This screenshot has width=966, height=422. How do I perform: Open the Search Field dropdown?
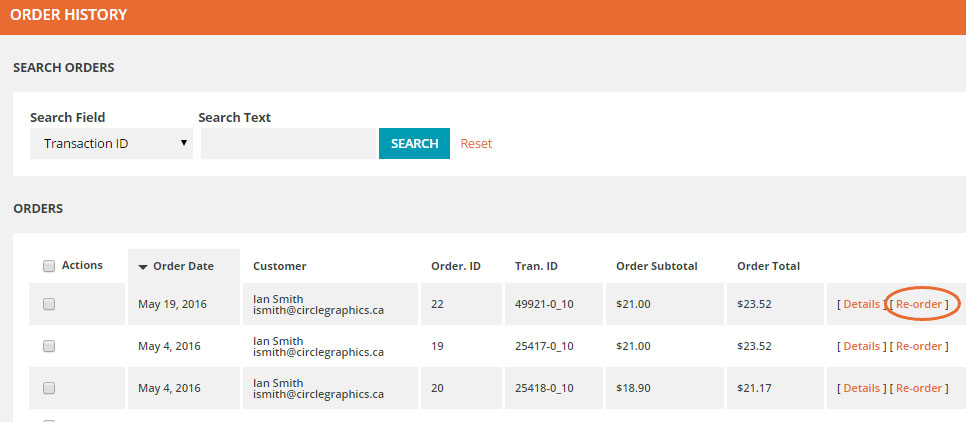[x=112, y=144]
